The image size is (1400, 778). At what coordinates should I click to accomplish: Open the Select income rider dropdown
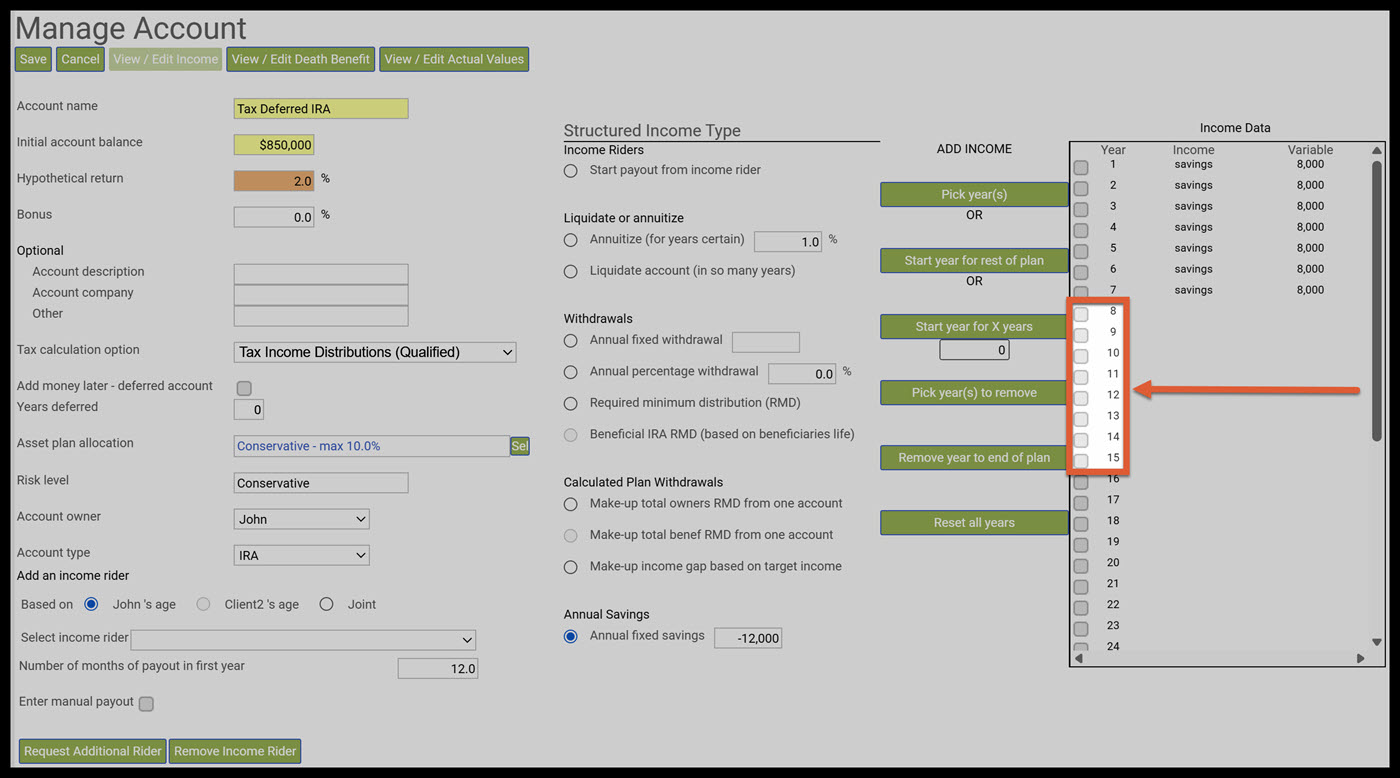point(303,640)
